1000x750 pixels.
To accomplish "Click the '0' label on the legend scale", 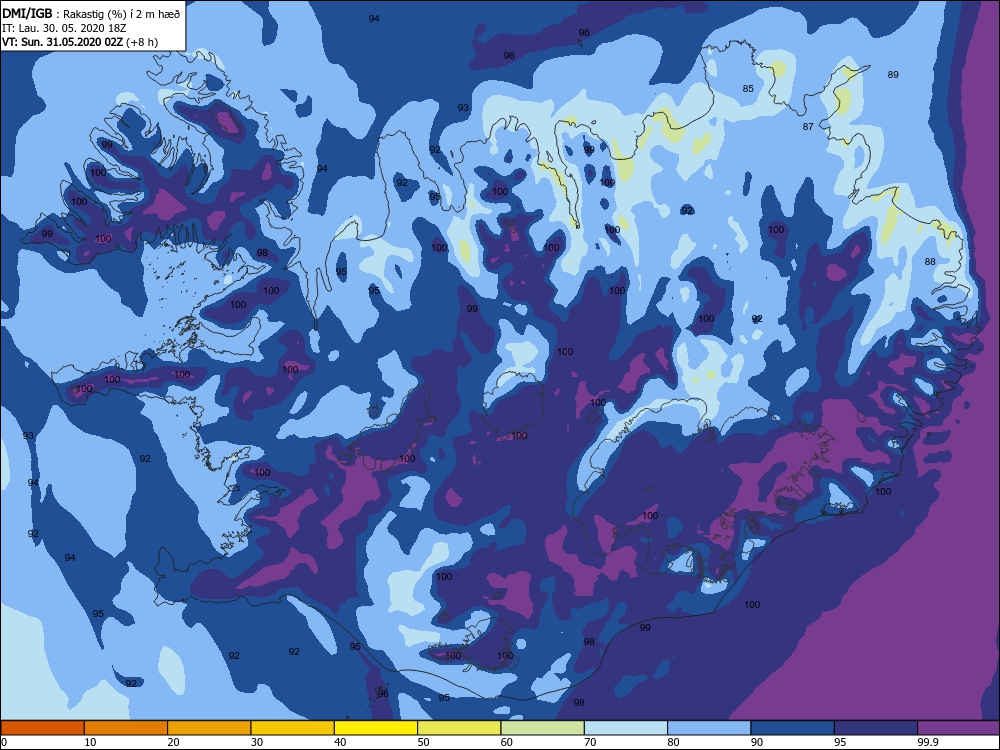I will pos(4,742).
